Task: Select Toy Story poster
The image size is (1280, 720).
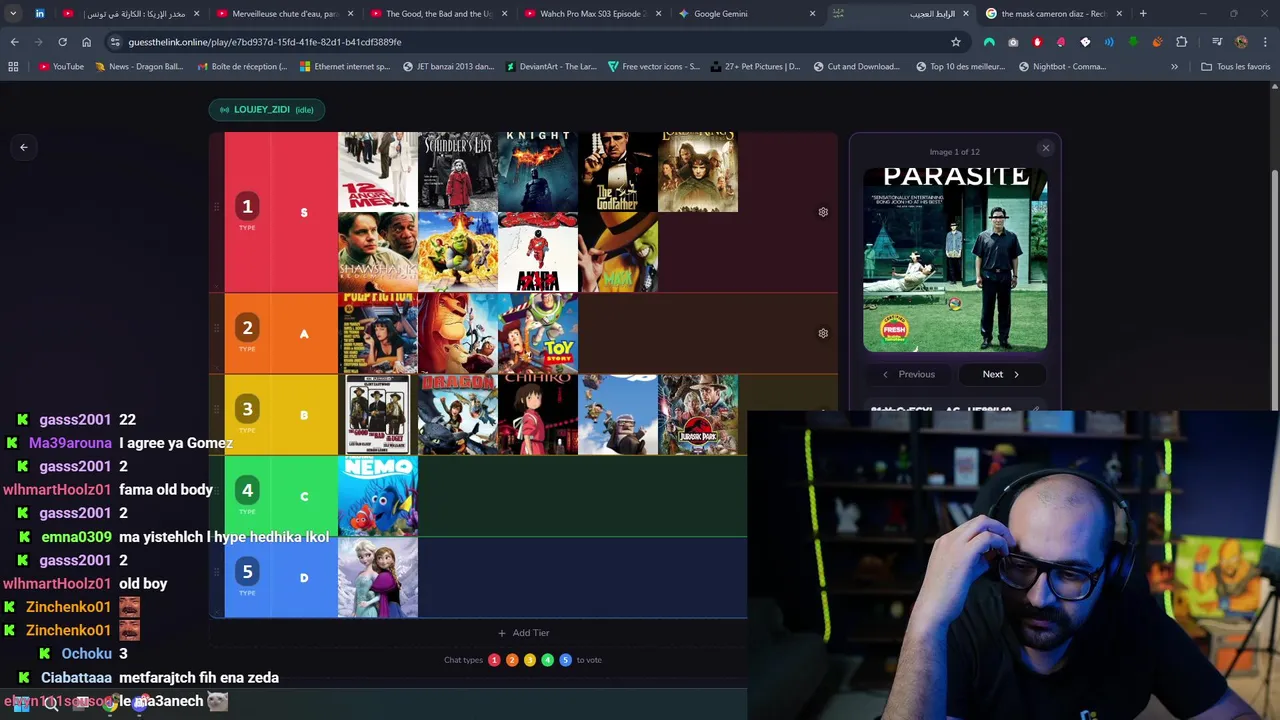Action: click(538, 334)
